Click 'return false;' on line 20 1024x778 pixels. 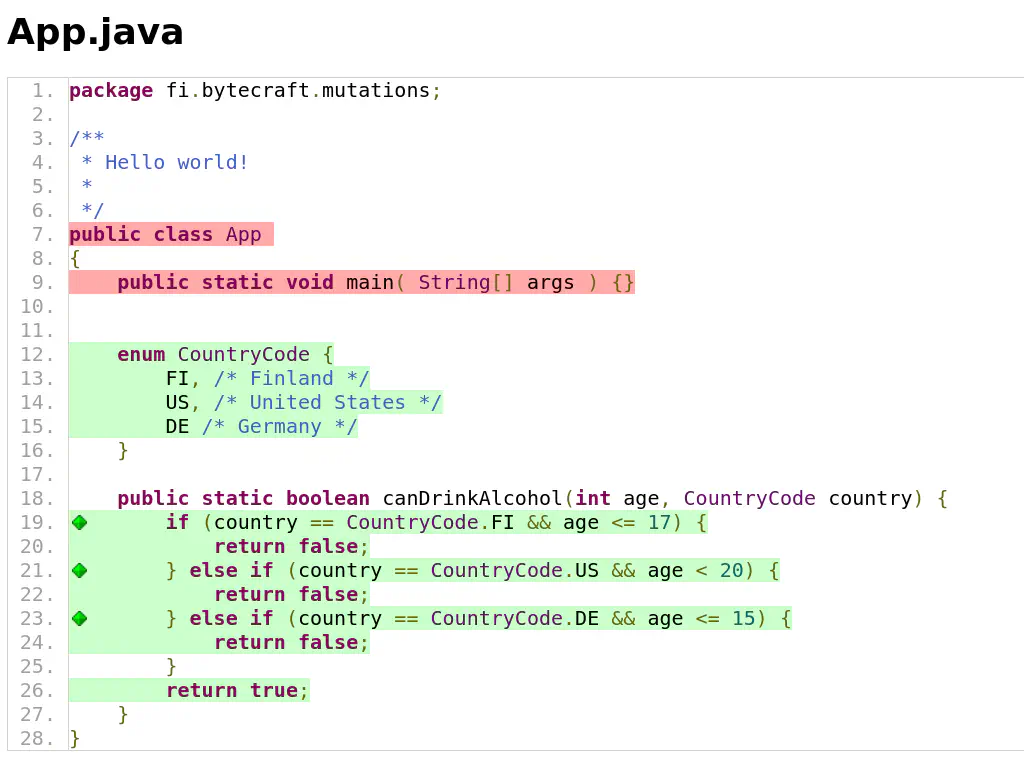click(x=291, y=547)
